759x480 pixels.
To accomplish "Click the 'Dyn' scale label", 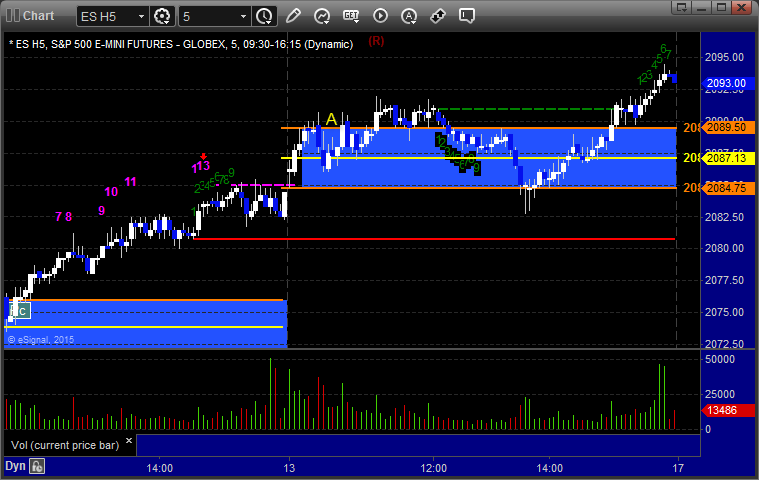I will tap(15, 466).
